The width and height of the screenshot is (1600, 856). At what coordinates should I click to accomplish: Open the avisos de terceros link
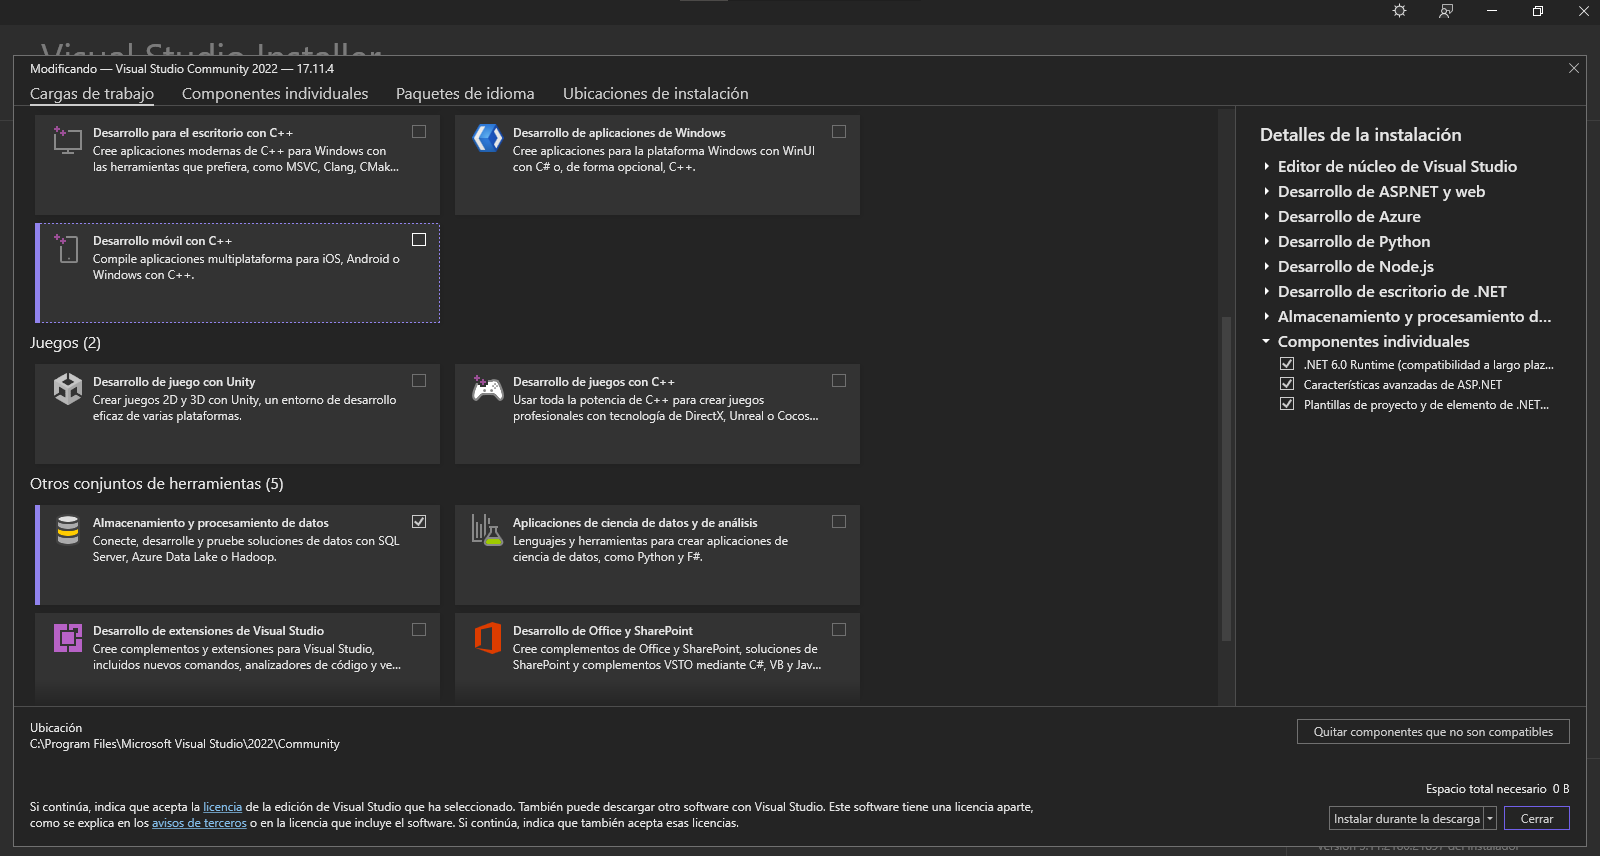pos(199,823)
